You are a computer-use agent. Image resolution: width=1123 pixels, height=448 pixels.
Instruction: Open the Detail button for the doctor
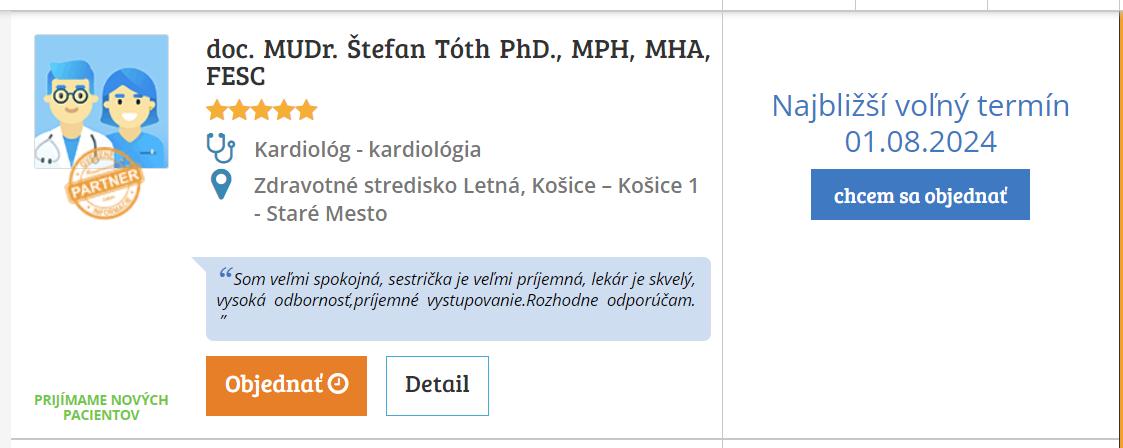tap(437, 385)
